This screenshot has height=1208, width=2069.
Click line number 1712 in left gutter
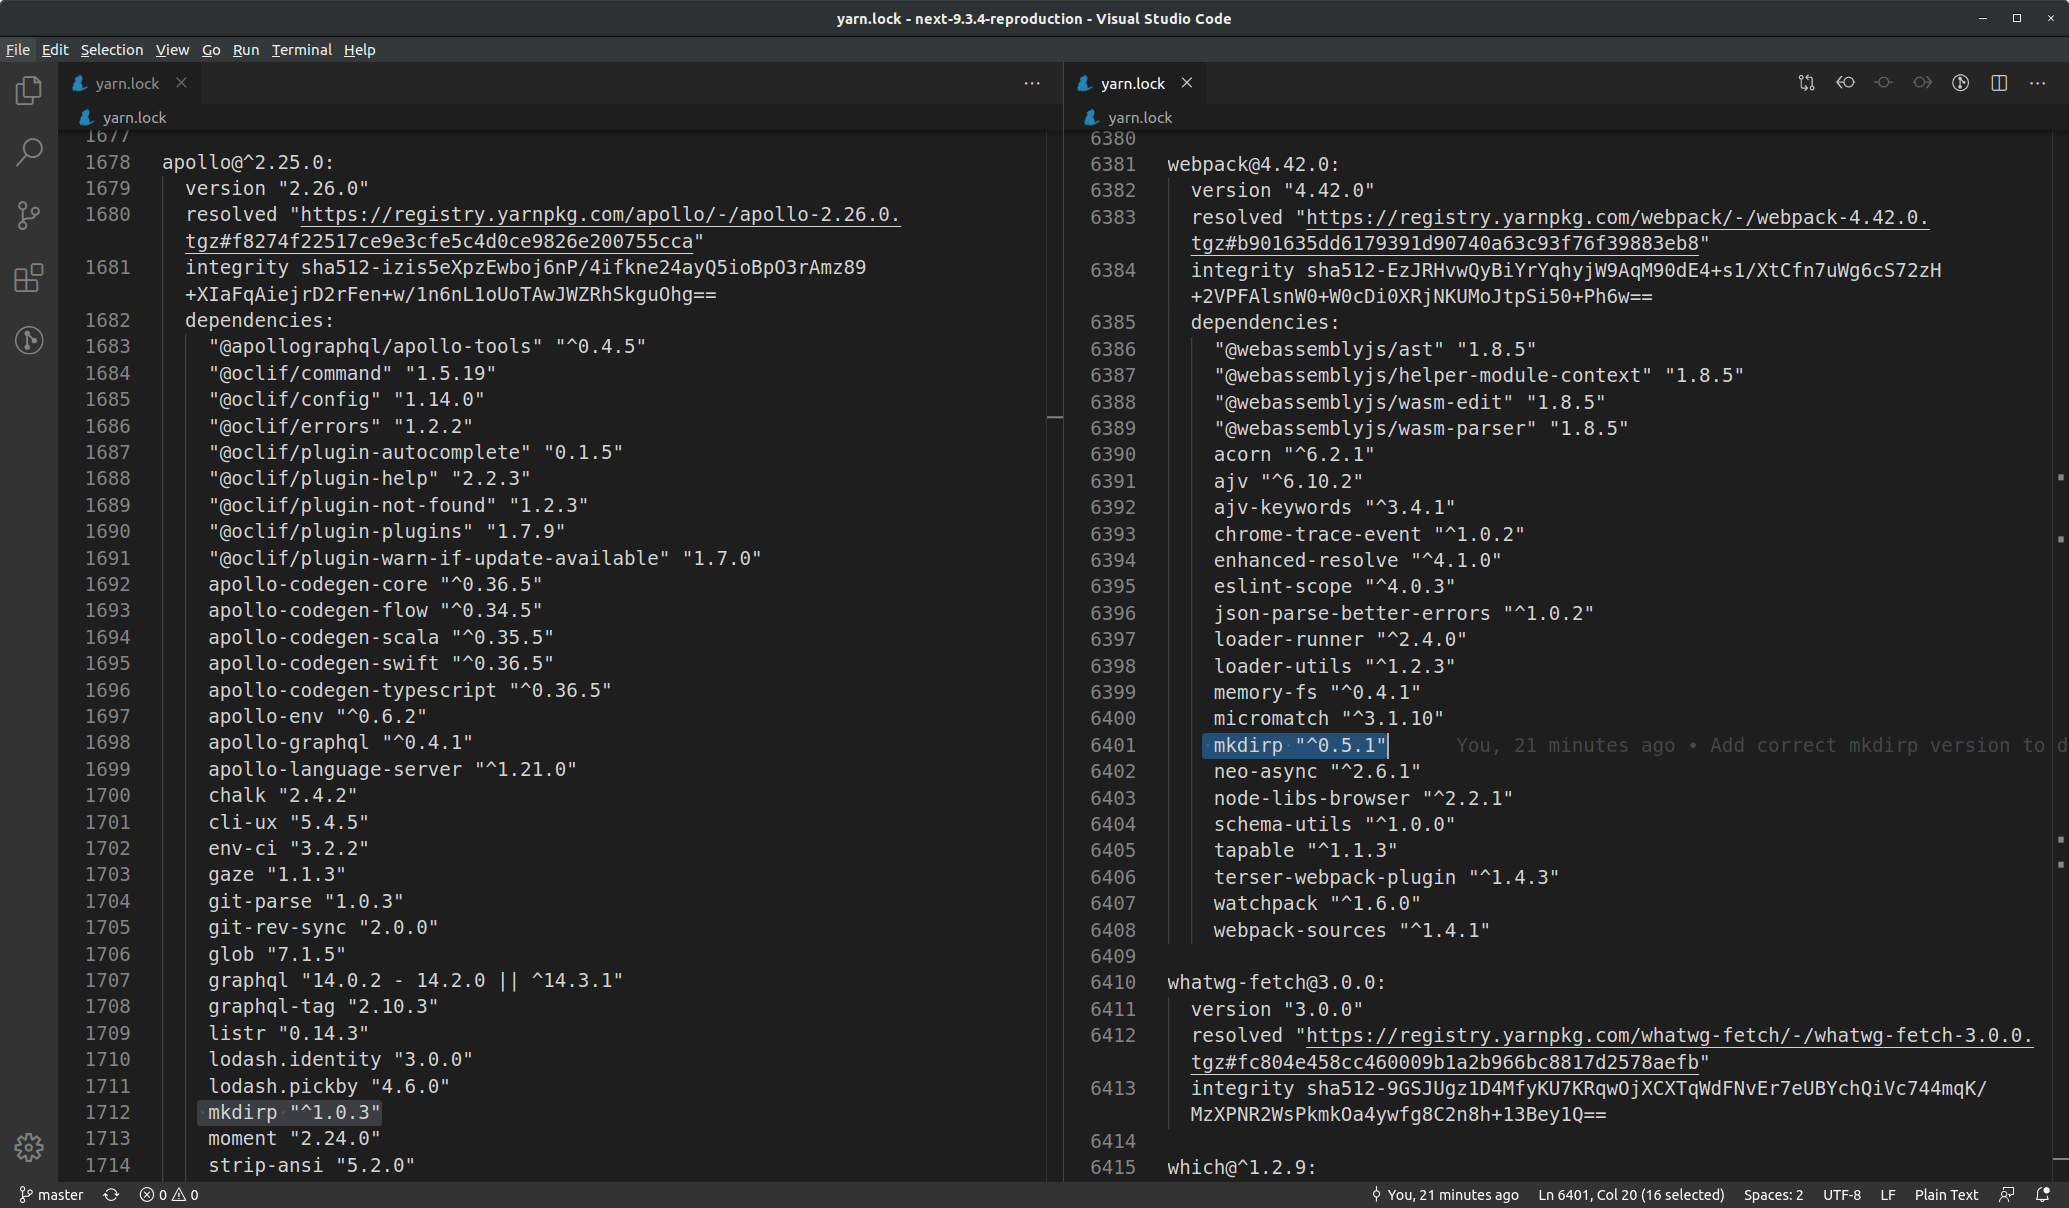[x=107, y=1112]
